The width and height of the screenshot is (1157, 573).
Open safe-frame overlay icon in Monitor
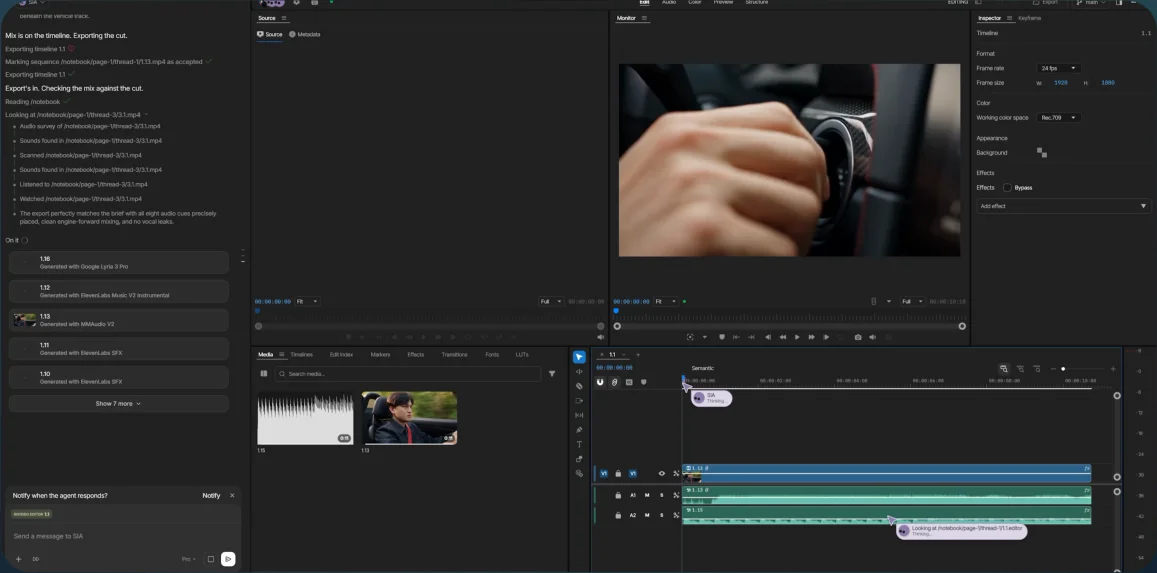click(x=690, y=337)
